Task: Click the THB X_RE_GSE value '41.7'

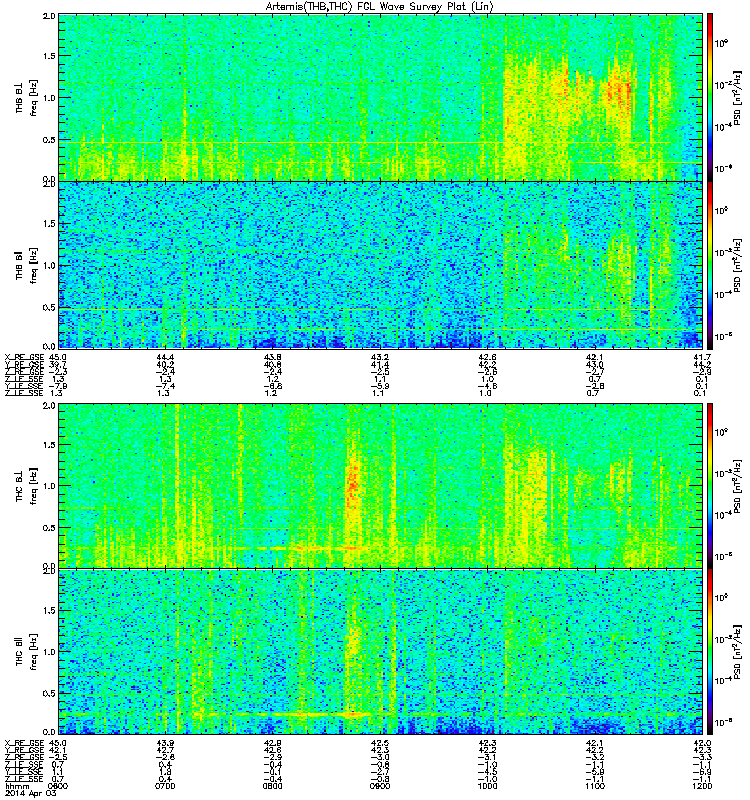Action: coord(702,357)
